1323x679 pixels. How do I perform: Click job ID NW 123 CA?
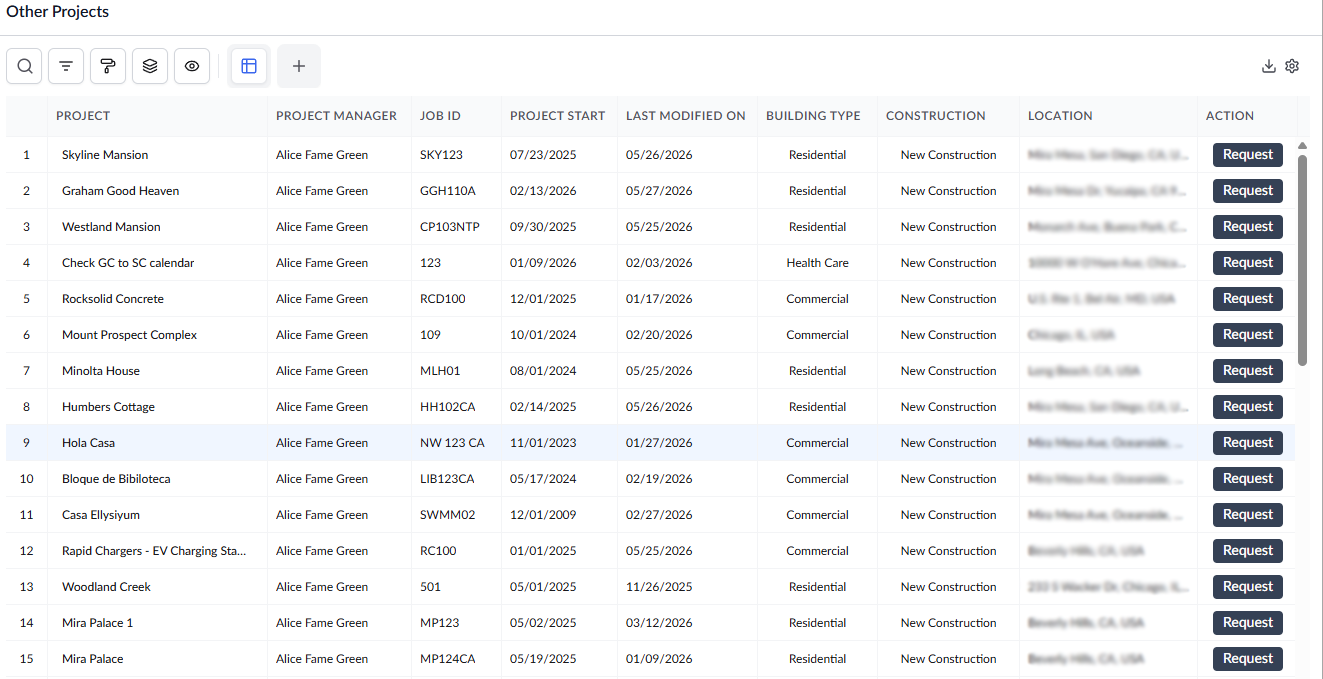coord(452,443)
